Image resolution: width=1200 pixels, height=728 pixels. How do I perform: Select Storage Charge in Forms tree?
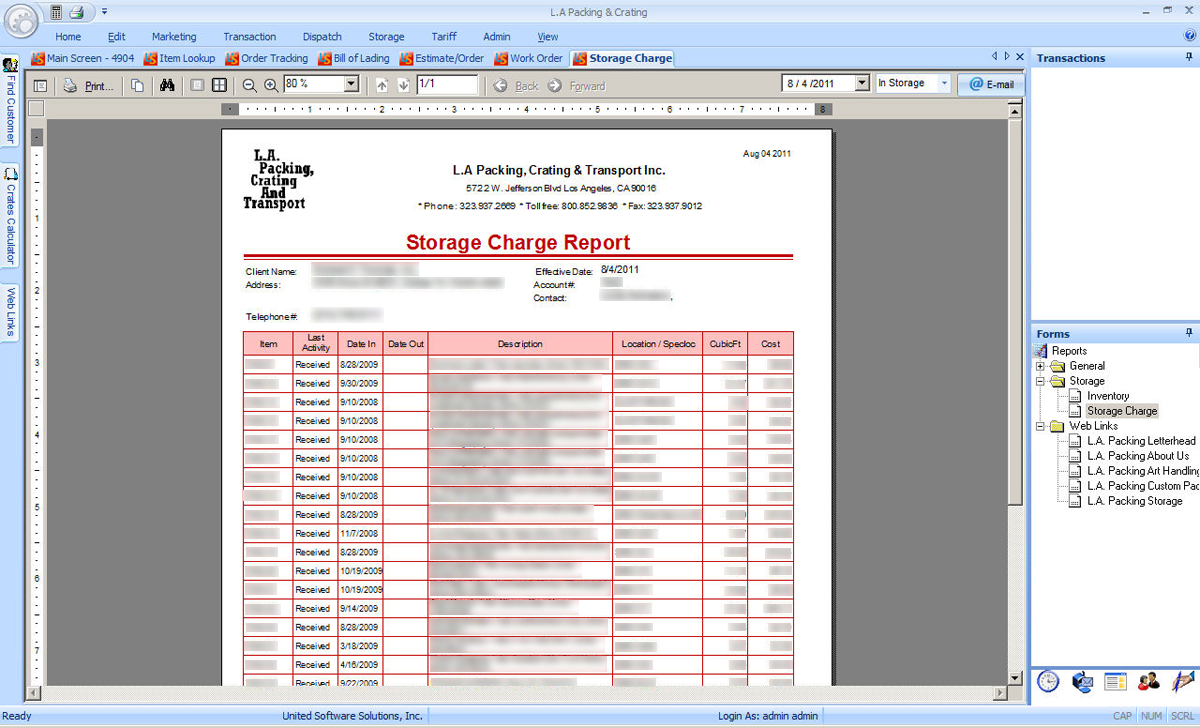tap(1122, 411)
